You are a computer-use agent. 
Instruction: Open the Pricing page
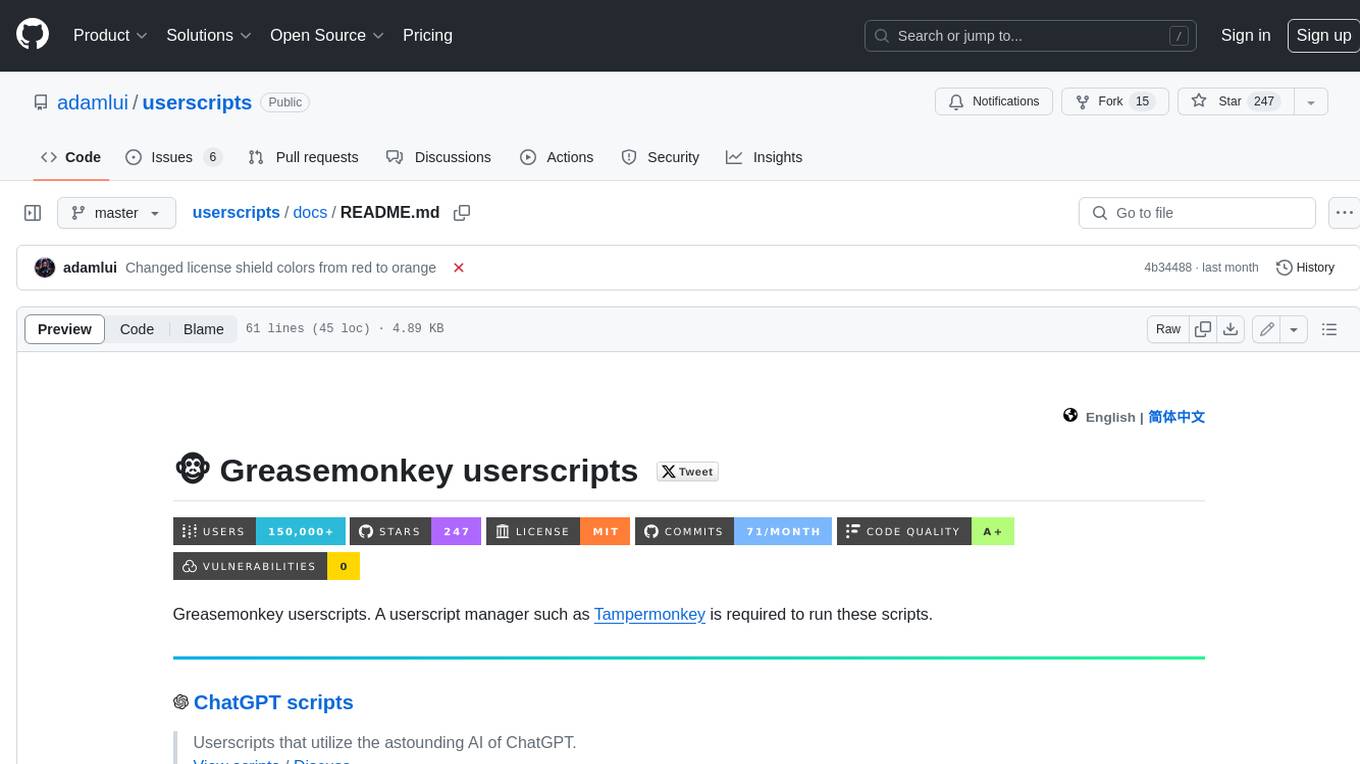427,35
